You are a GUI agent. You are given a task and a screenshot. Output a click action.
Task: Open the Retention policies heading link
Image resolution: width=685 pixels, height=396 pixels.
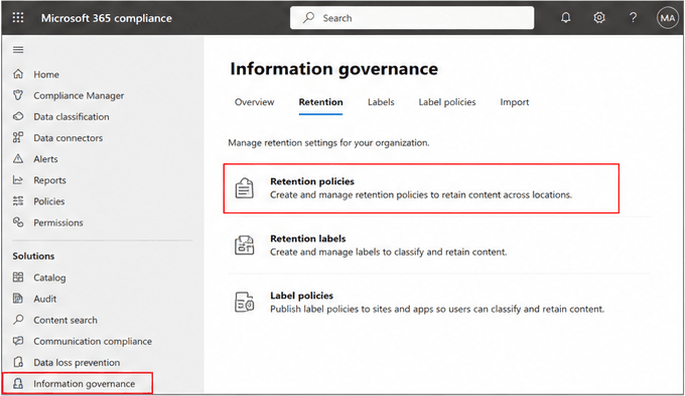[x=312, y=181]
